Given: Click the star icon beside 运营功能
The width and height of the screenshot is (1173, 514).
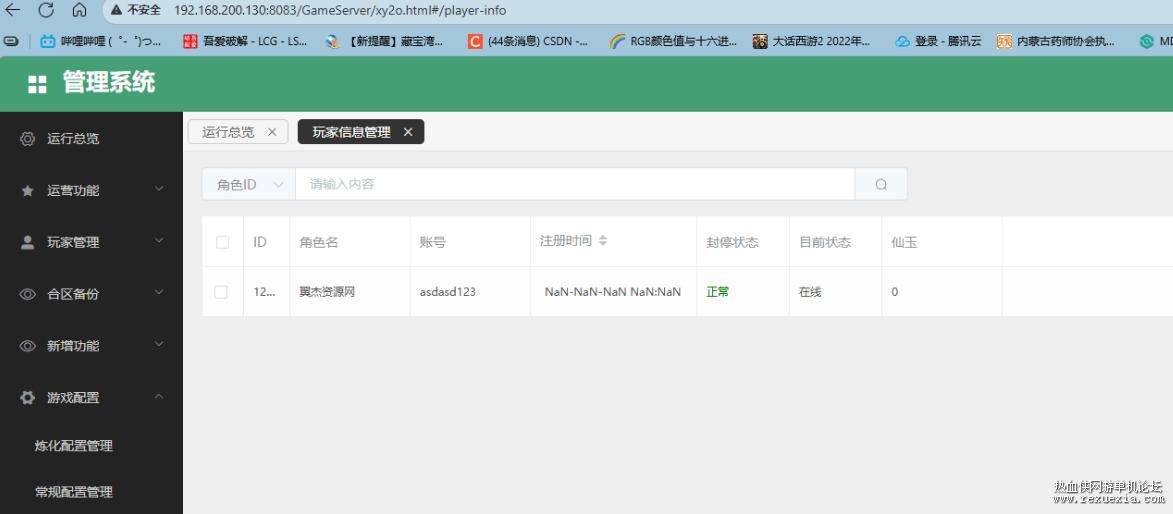Looking at the screenshot, I should 28,191.
